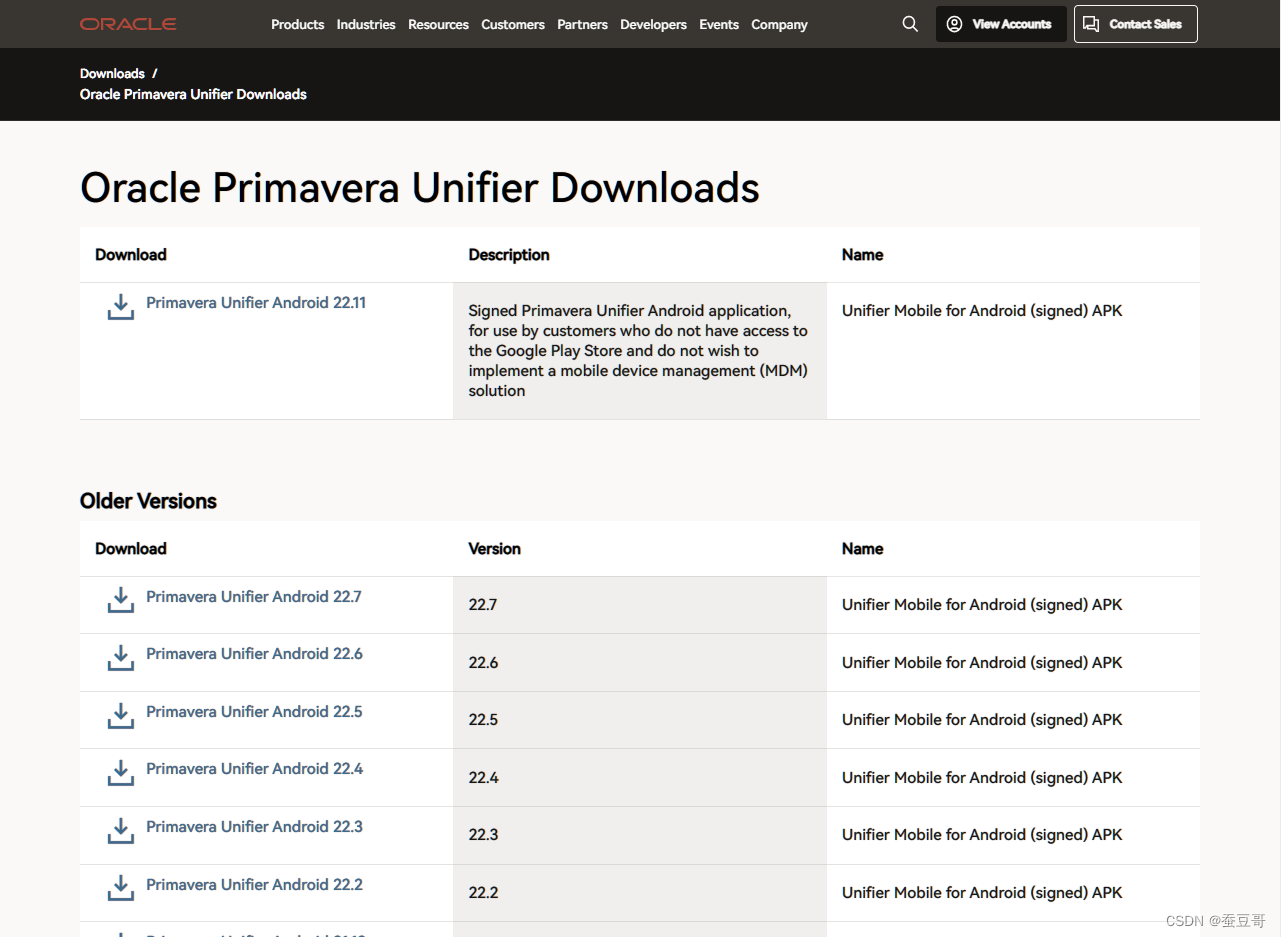
Task: Click the download icon beside version 22.3
Action: pos(120,831)
